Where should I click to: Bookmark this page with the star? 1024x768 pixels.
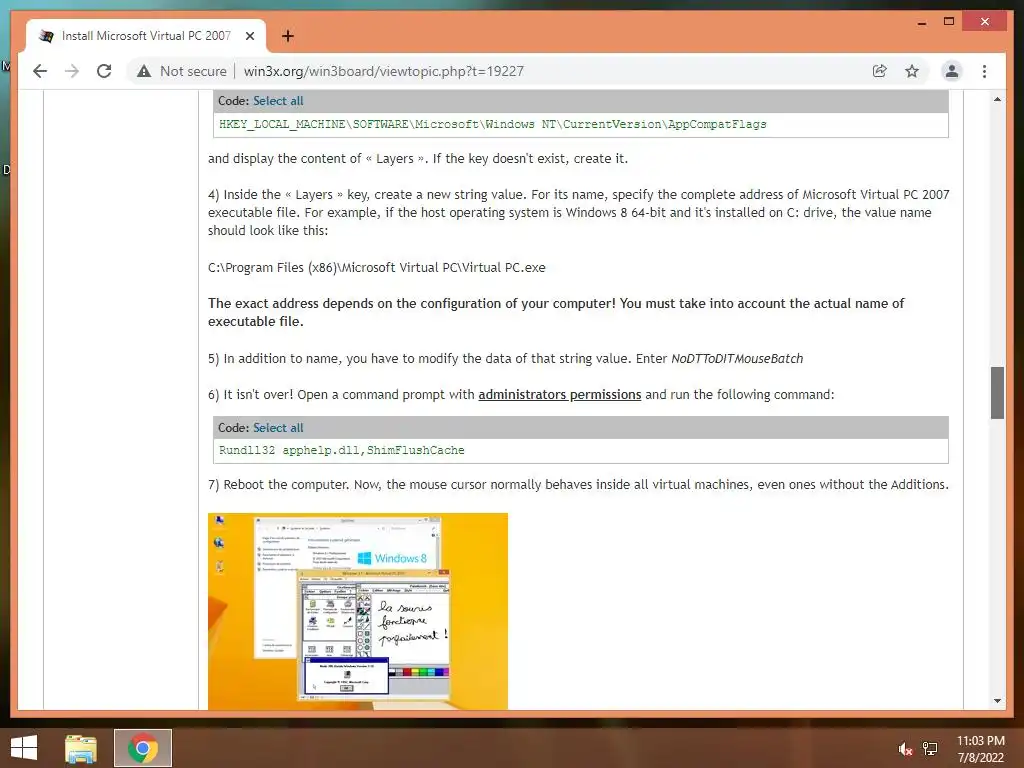[912, 71]
